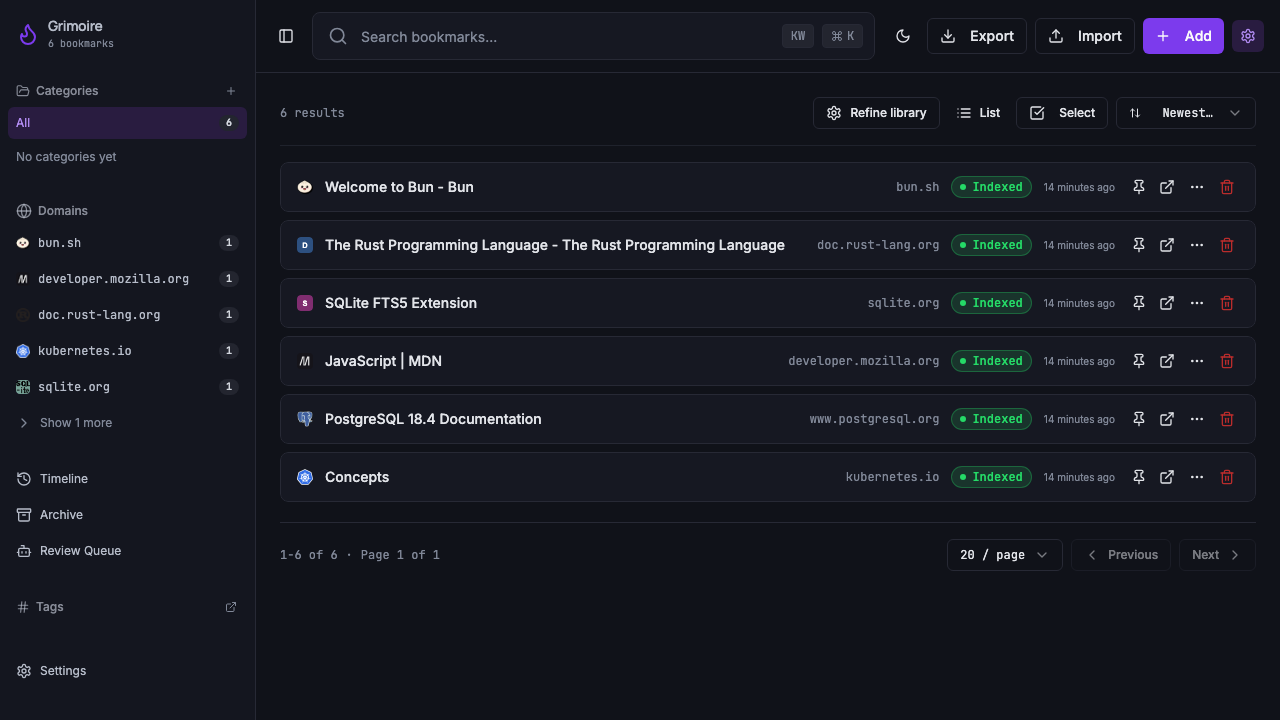1280x720 pixels.
Task: Open the Refine library options
Action: (x=876, y=113)
